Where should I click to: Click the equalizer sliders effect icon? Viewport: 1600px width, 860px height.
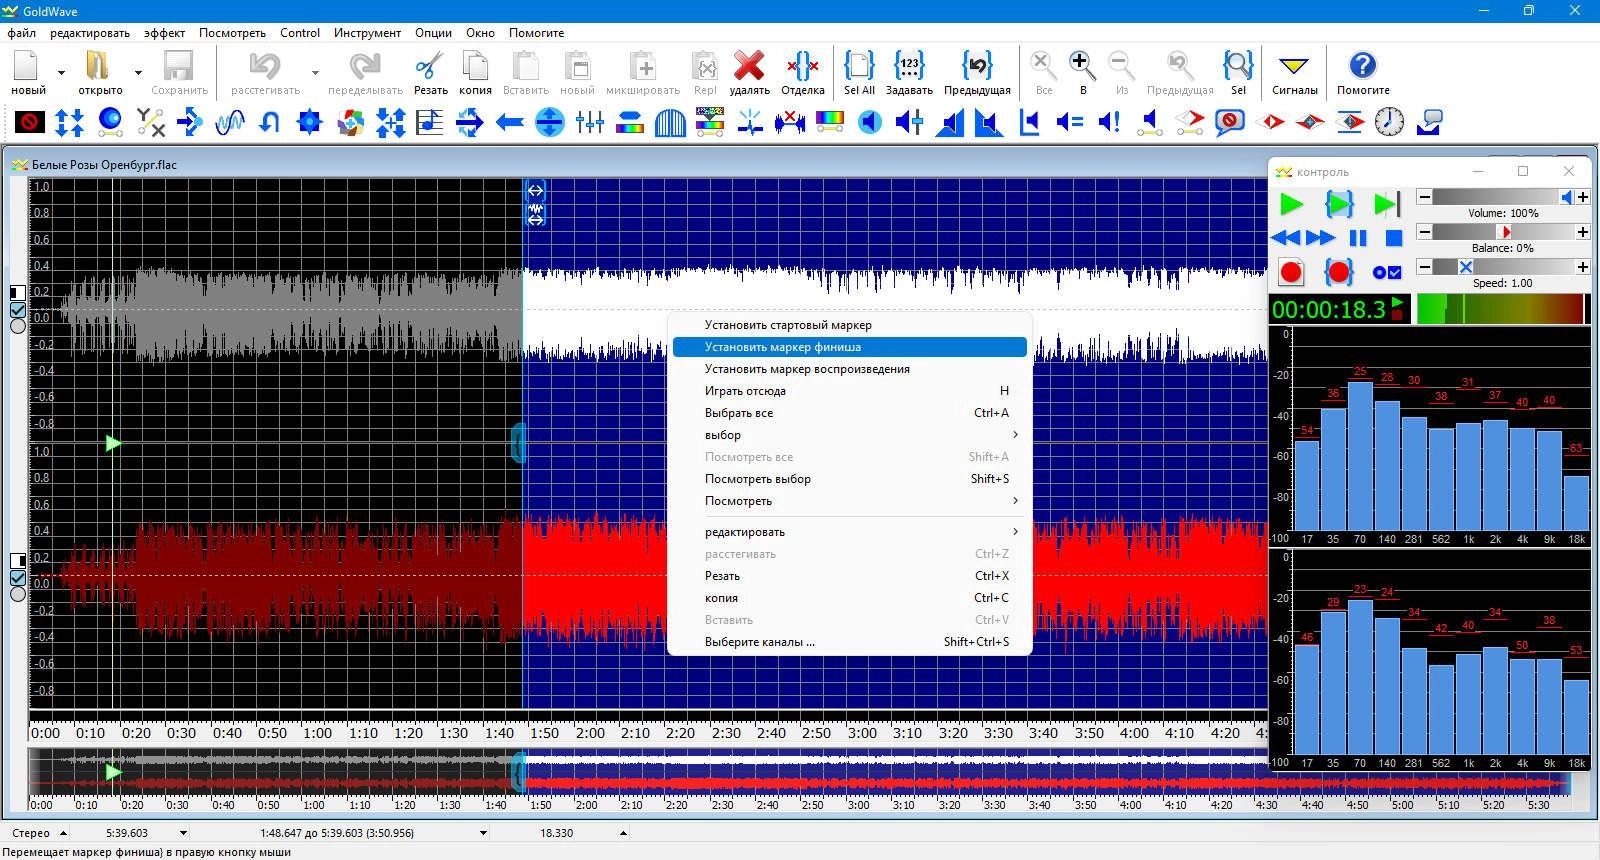590,122
